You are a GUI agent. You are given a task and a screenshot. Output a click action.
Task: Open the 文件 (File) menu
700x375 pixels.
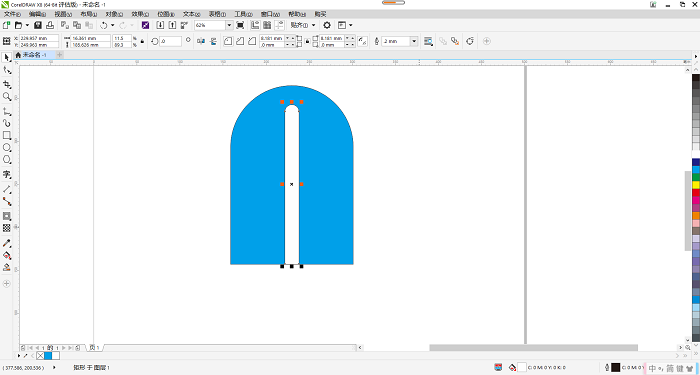tap(12, 14)
